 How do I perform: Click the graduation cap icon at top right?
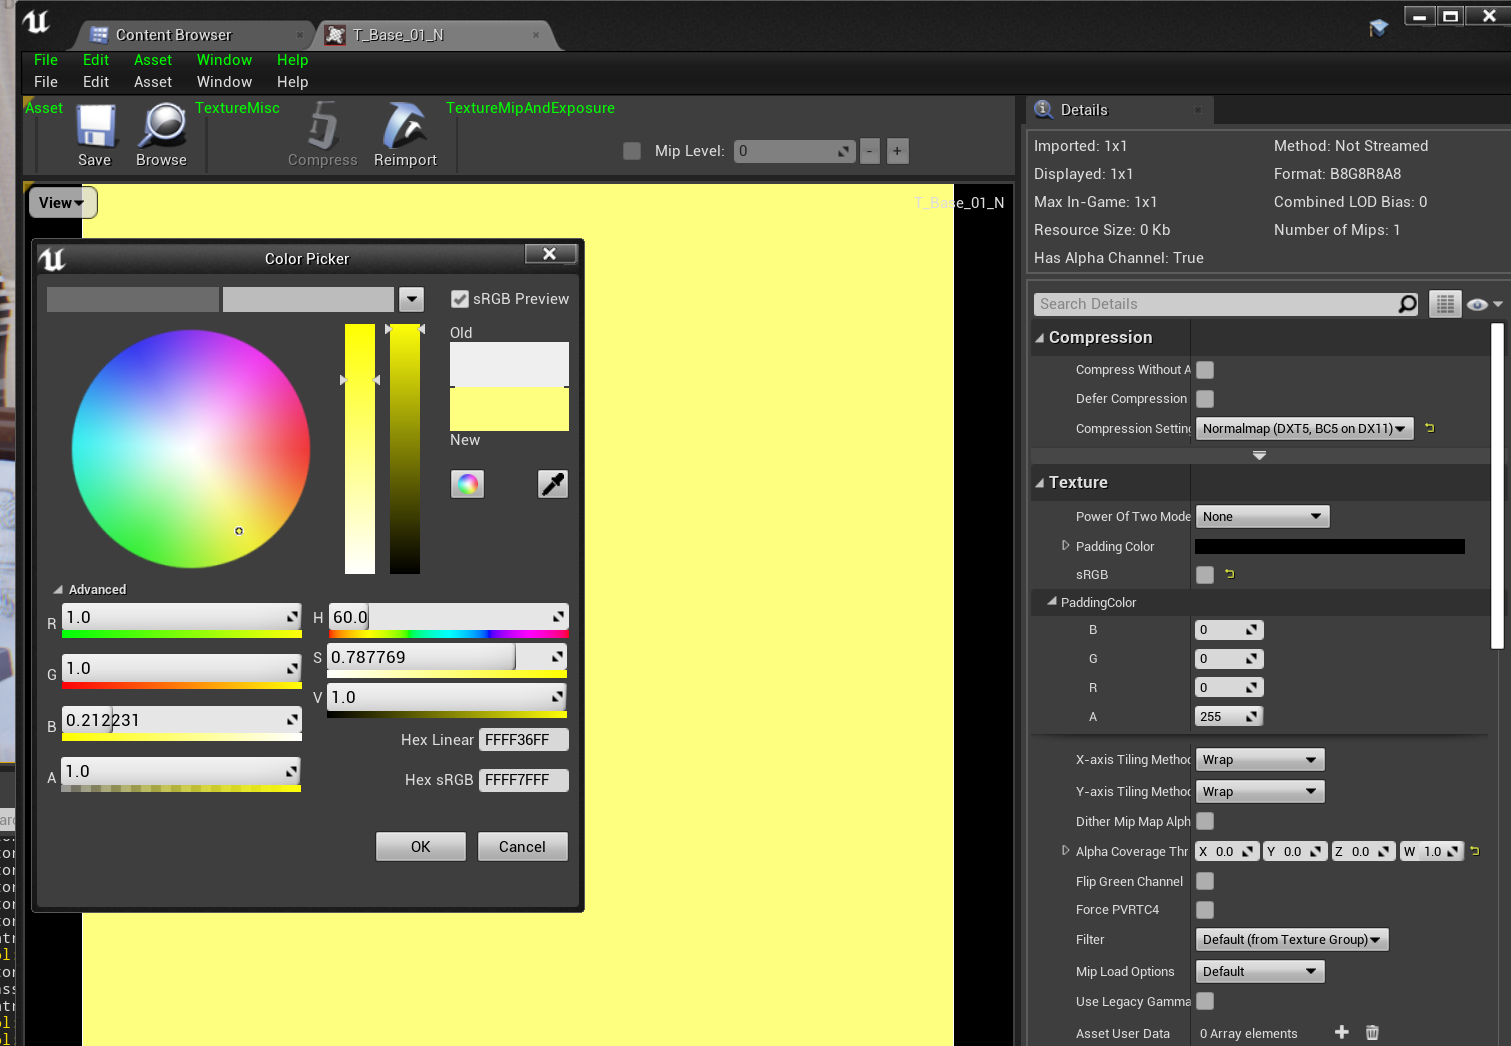1379,28
